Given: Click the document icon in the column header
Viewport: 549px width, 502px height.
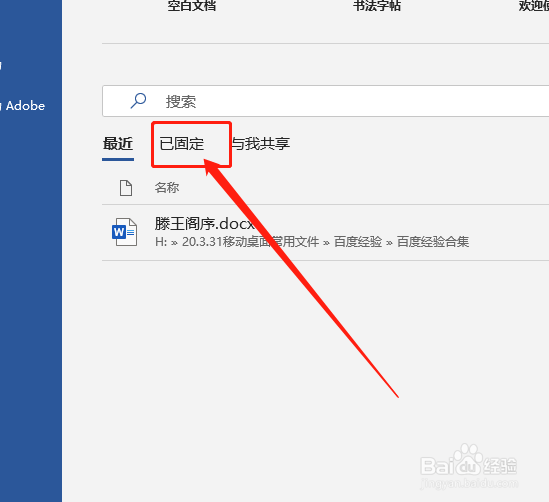Looking at the screenshot, I should (x=126, y=188).
